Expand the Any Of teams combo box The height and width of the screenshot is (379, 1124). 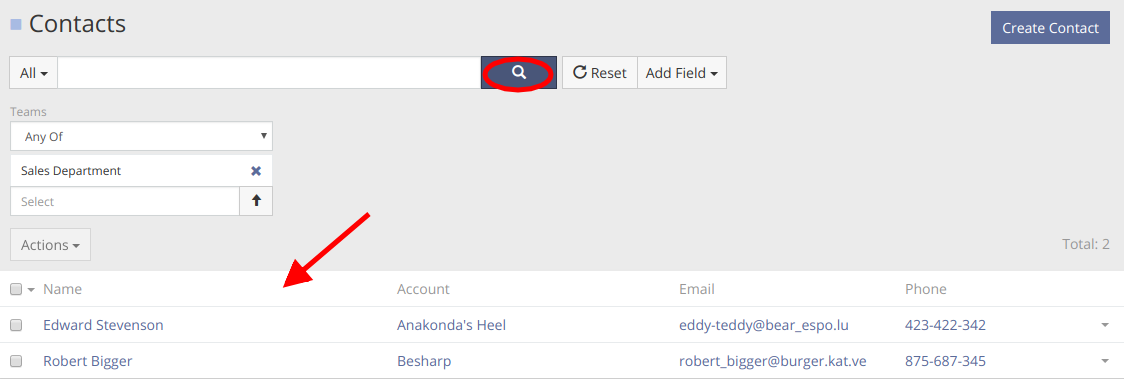pyautogui.click(x=141, y=136)
